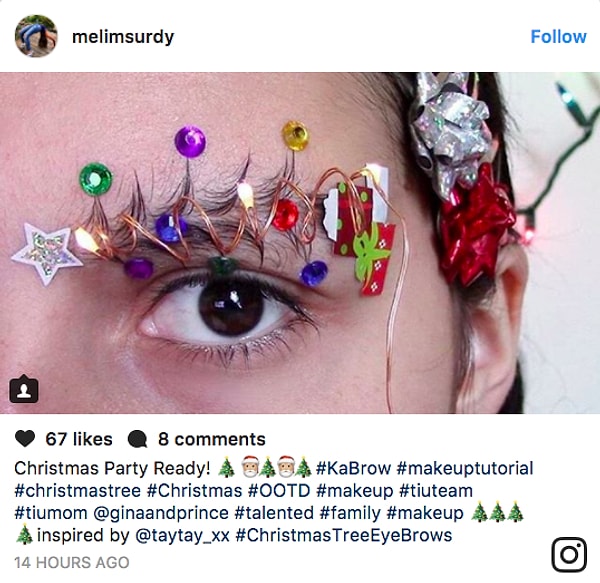Viewport: 600px width, 583px height.
Task: Open the Christmas eyebrow post photo
Action: coord(300,240)
